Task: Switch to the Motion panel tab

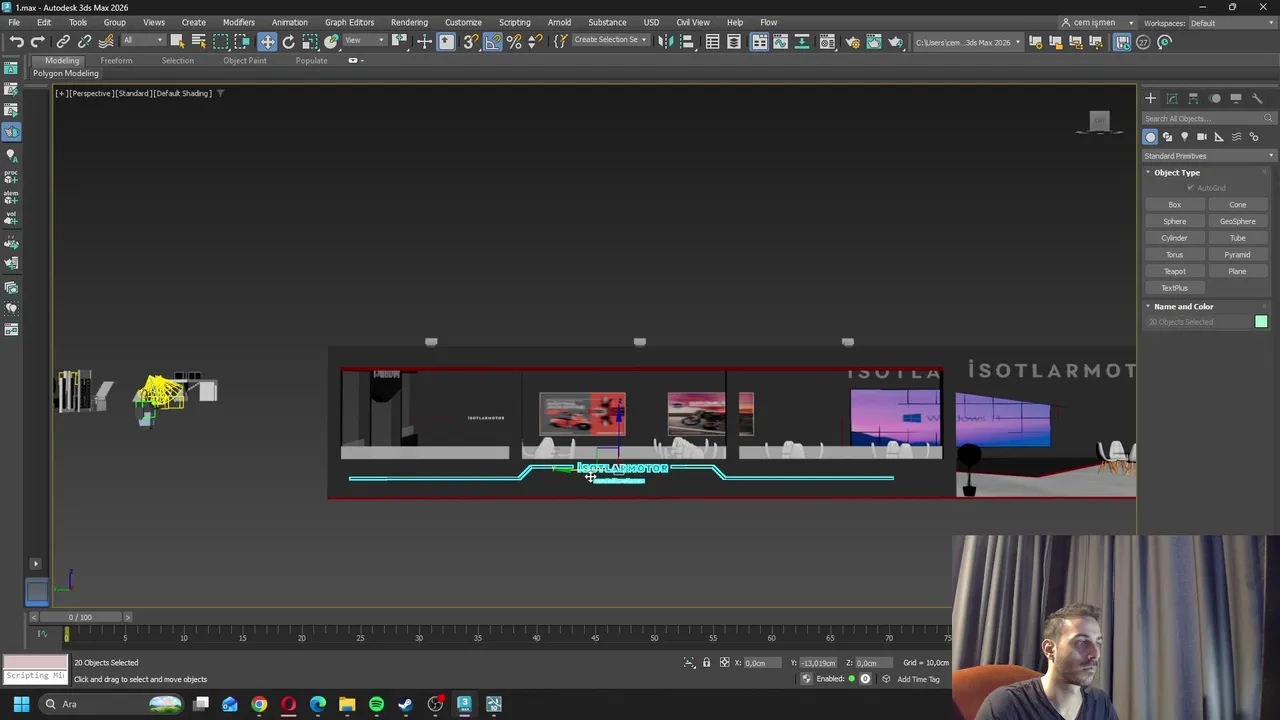Action: [1215, 98]
